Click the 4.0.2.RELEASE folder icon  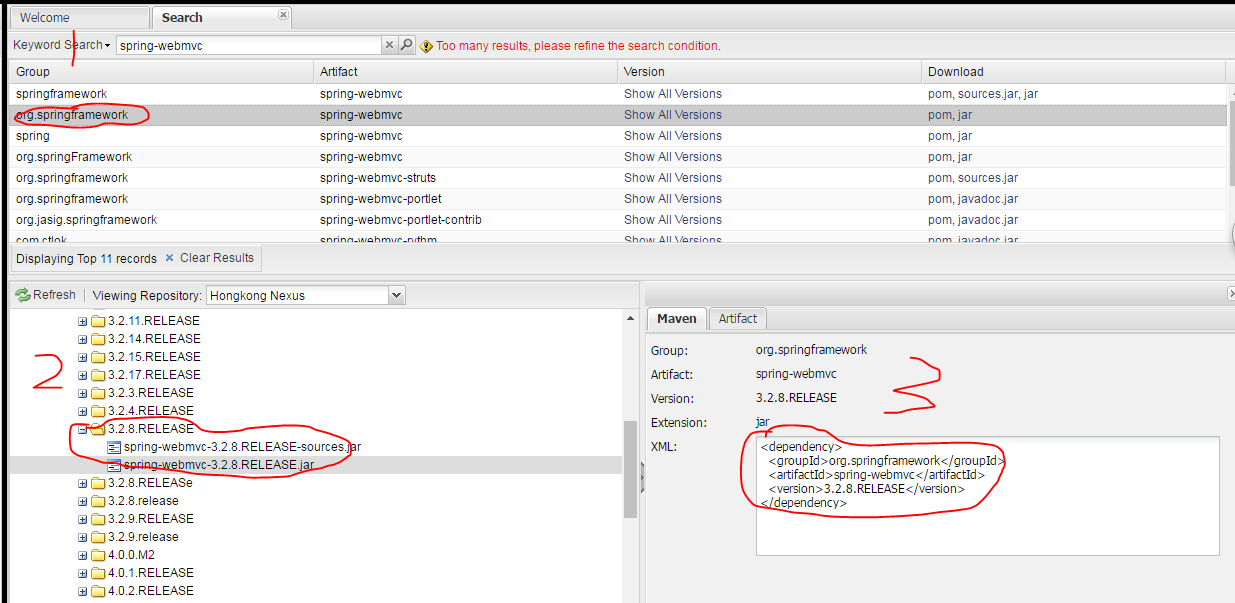[x=98, y=591]
